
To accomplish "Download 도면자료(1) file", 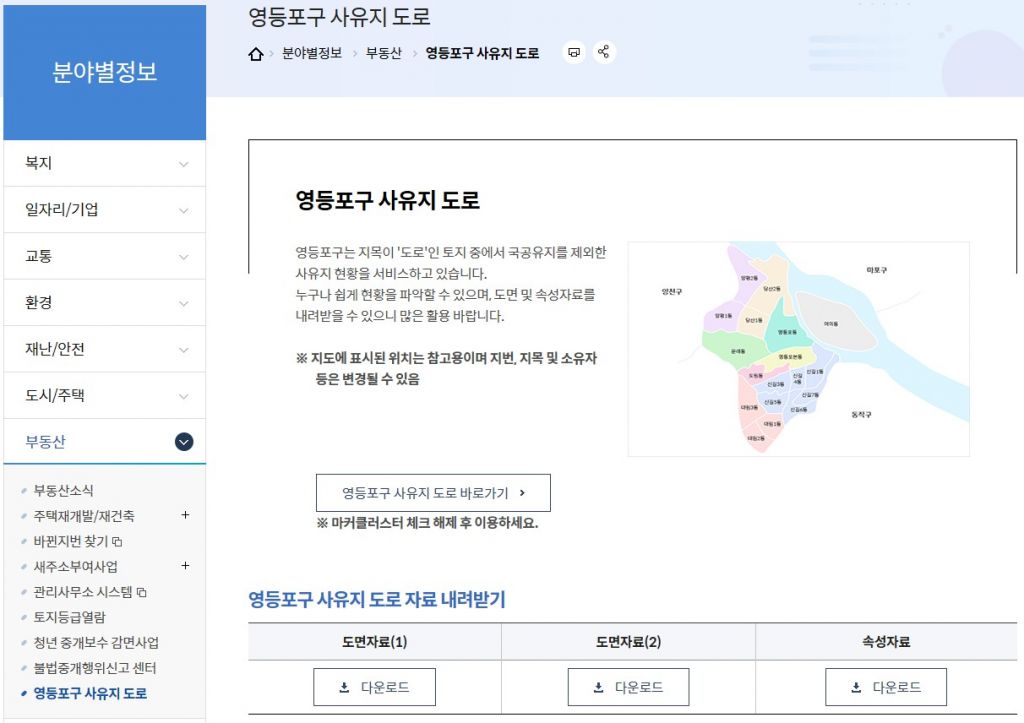I will pyautogui.click(x=374, y=687).
